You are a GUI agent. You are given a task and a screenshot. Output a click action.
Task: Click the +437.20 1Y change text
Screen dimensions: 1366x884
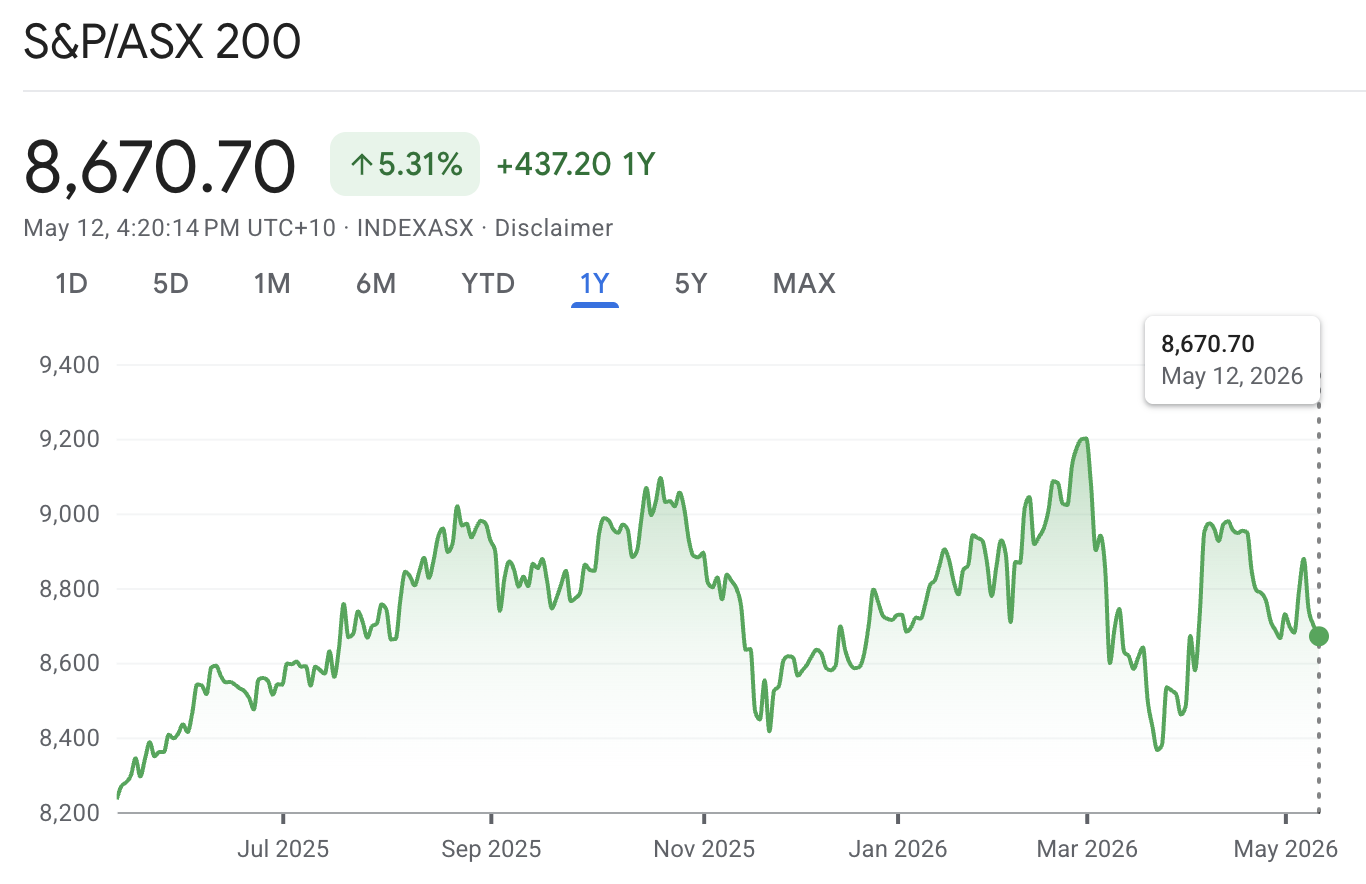click(x=575, y=164)
